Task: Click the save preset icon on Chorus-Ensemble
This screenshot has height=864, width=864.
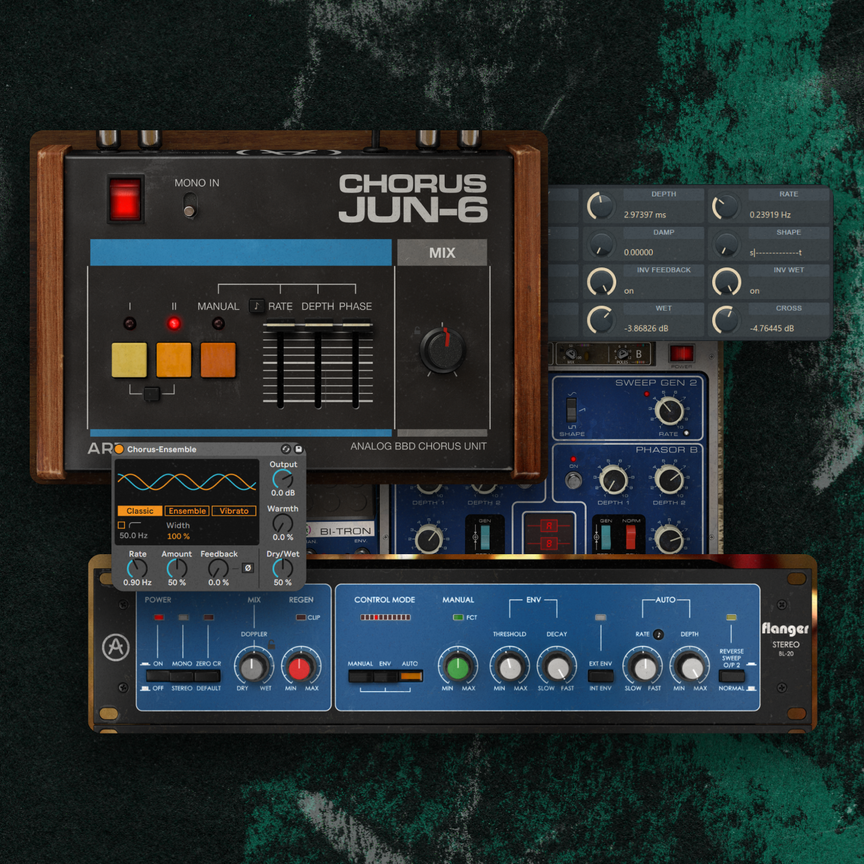Action: 299,449
